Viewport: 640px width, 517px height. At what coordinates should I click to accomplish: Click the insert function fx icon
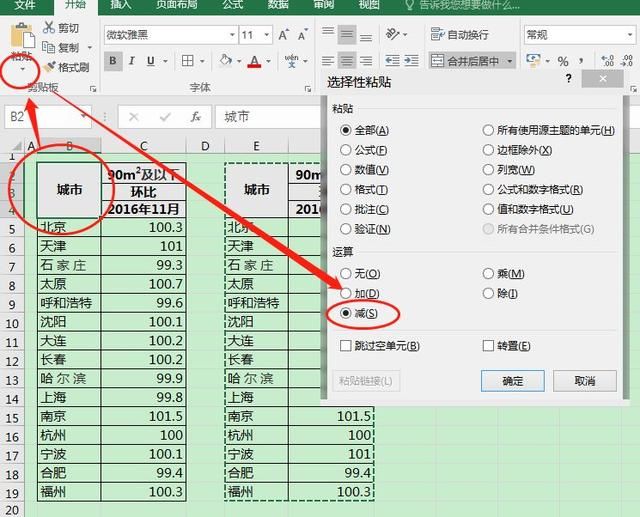point(196,117)
